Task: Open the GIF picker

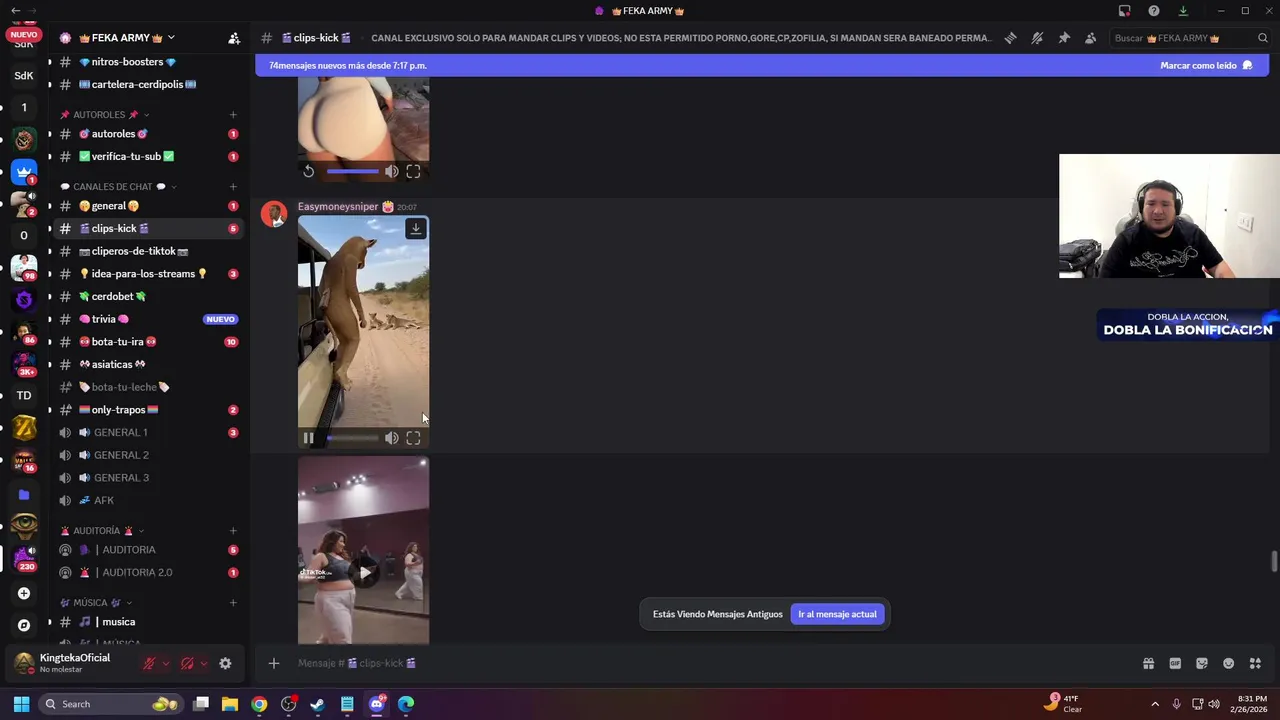Action: (x=1175, y=663)
